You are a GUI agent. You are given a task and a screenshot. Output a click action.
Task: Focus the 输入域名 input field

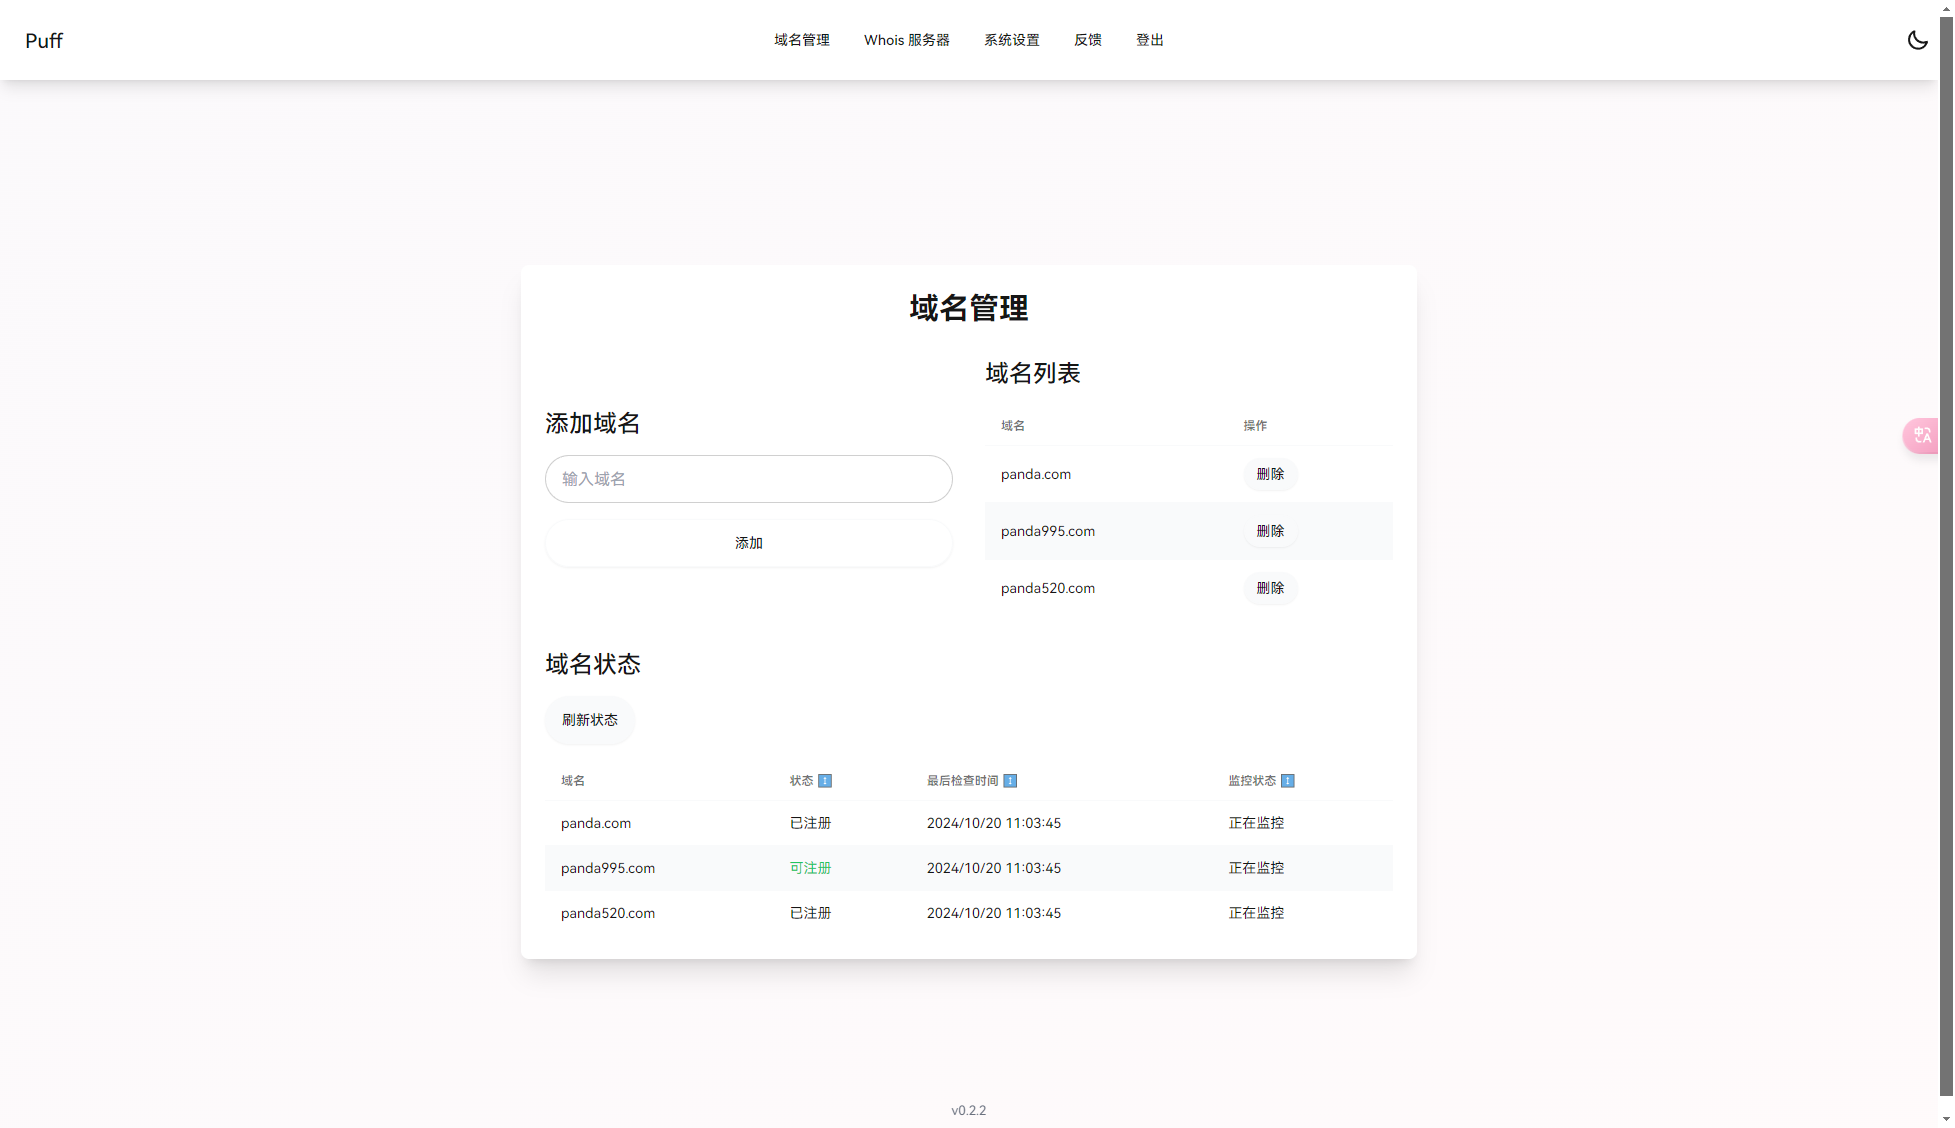click(x=749, y=479)
